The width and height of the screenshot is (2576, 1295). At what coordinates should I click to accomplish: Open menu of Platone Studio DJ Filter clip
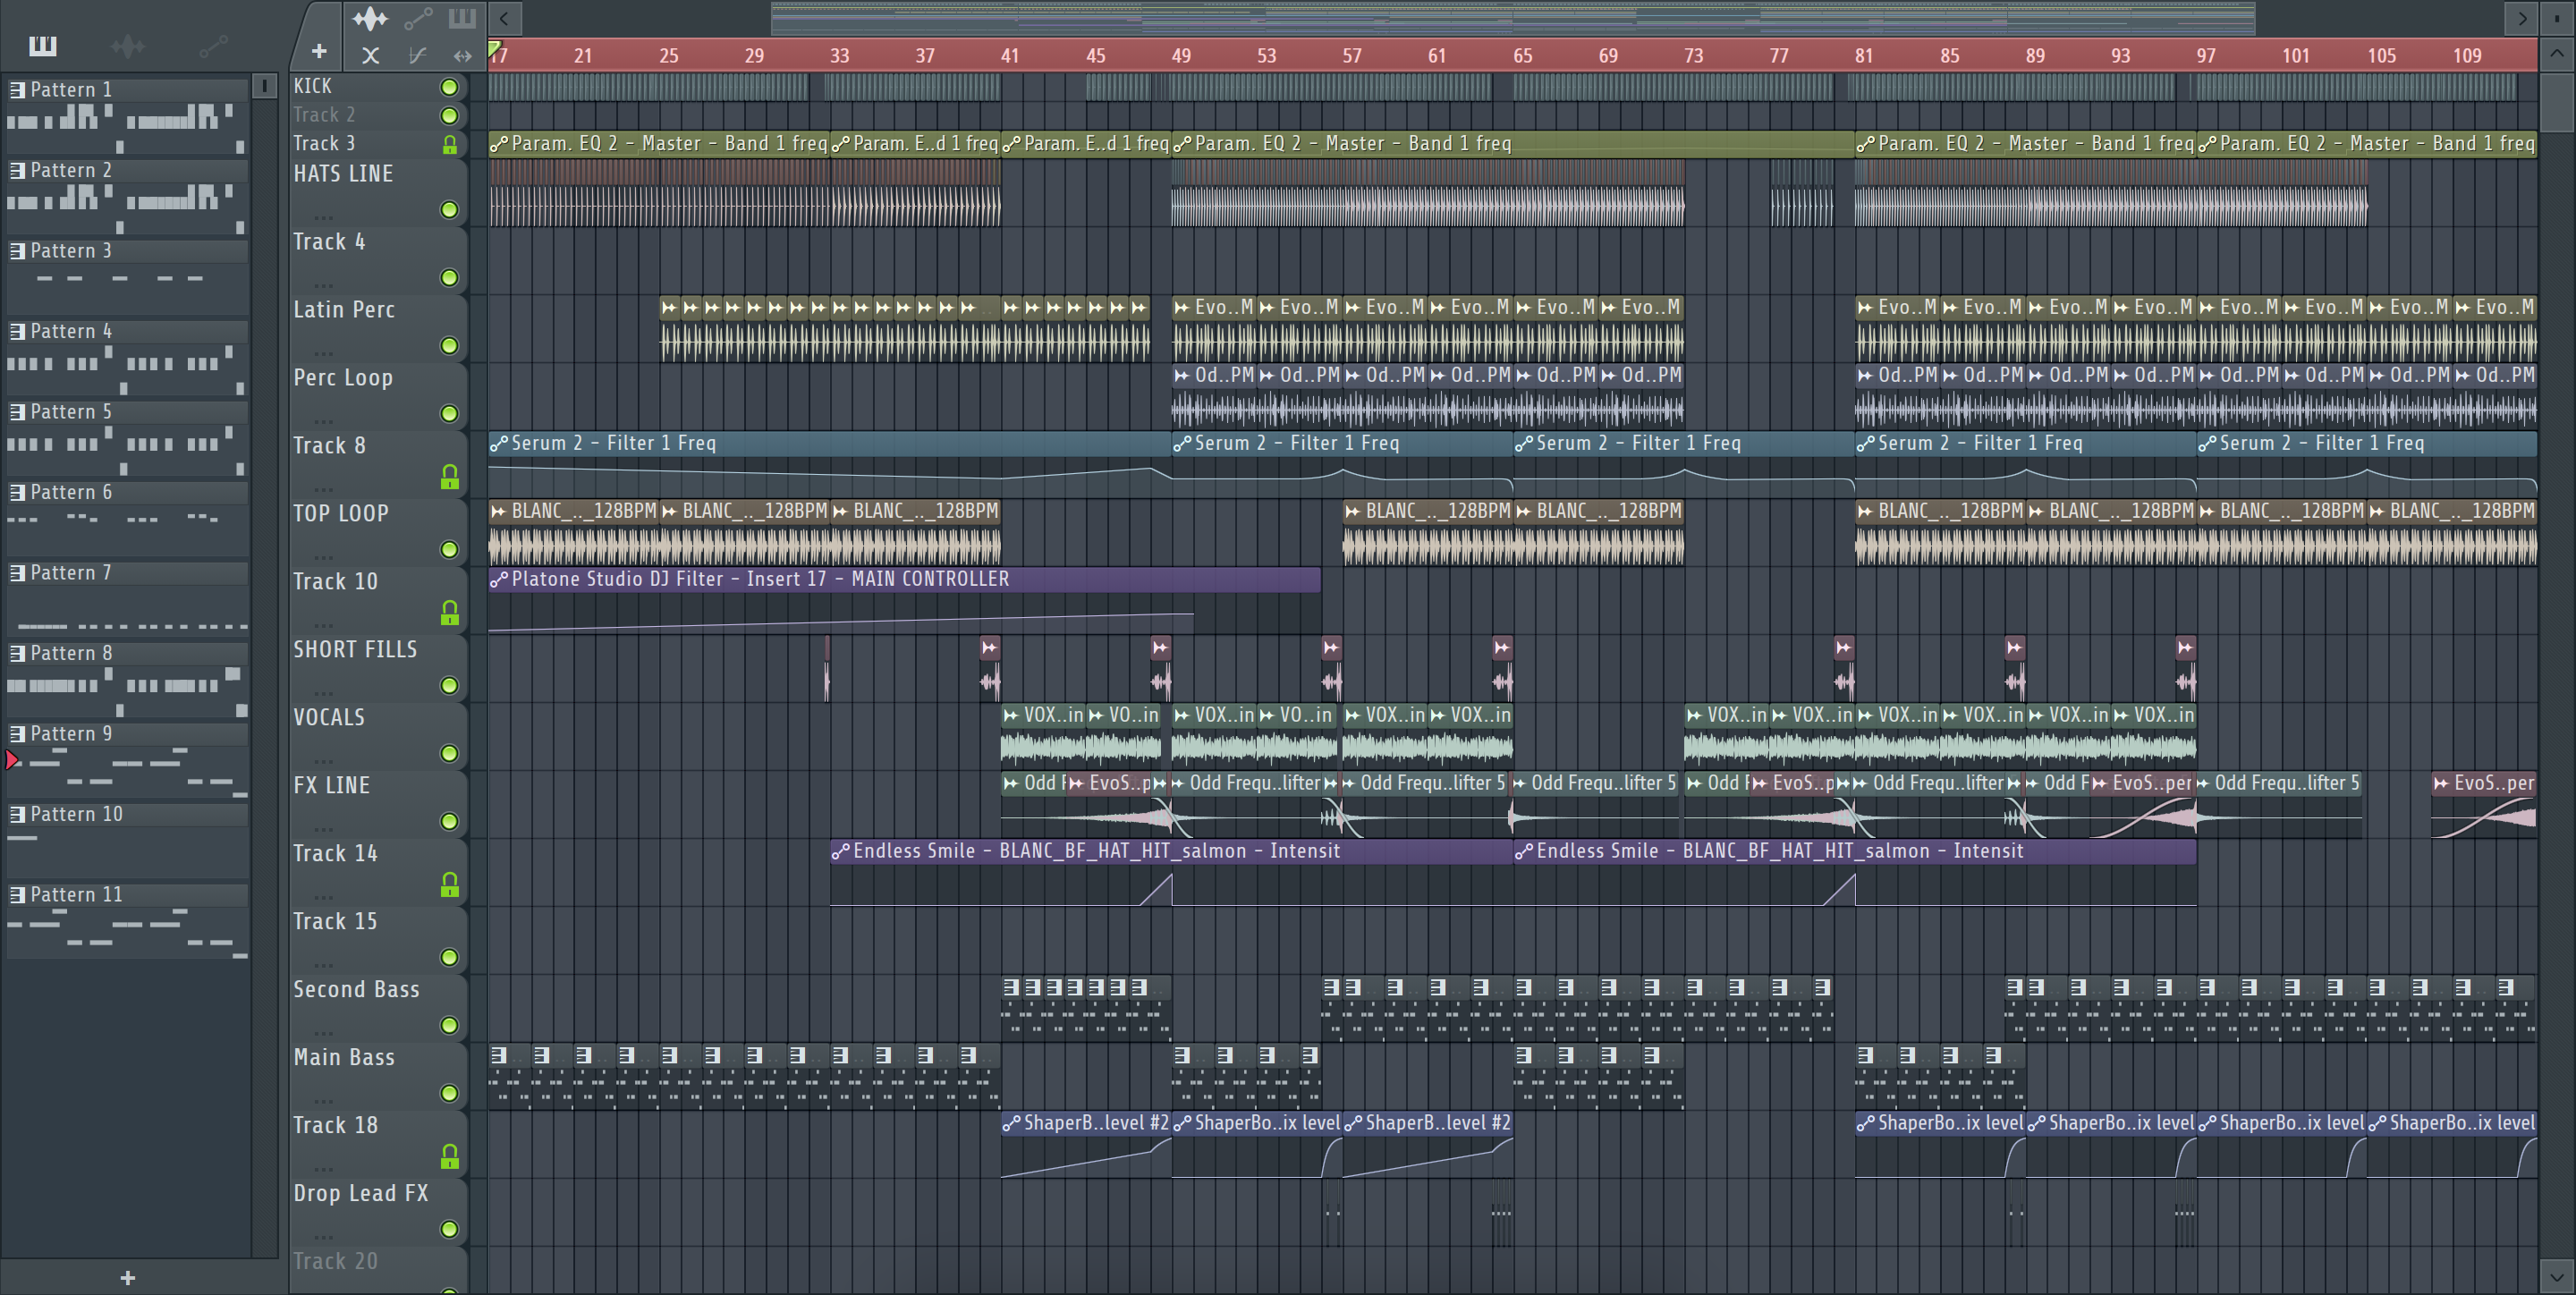tap(499, 579)
